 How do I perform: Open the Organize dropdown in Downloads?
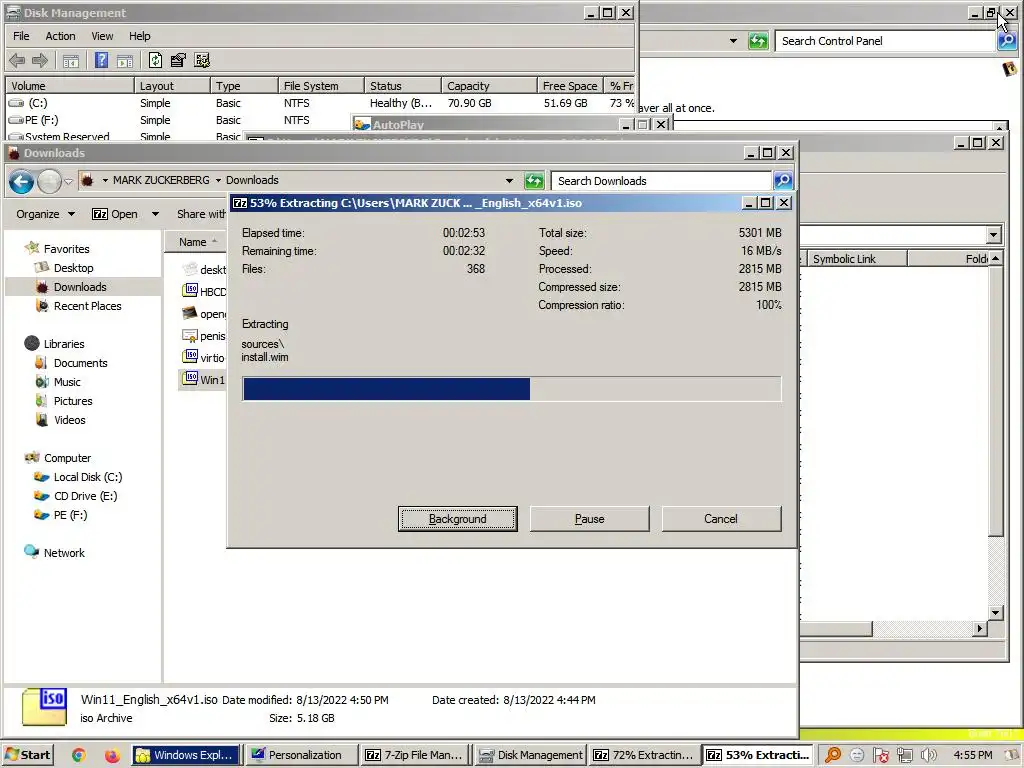(45, 214)
